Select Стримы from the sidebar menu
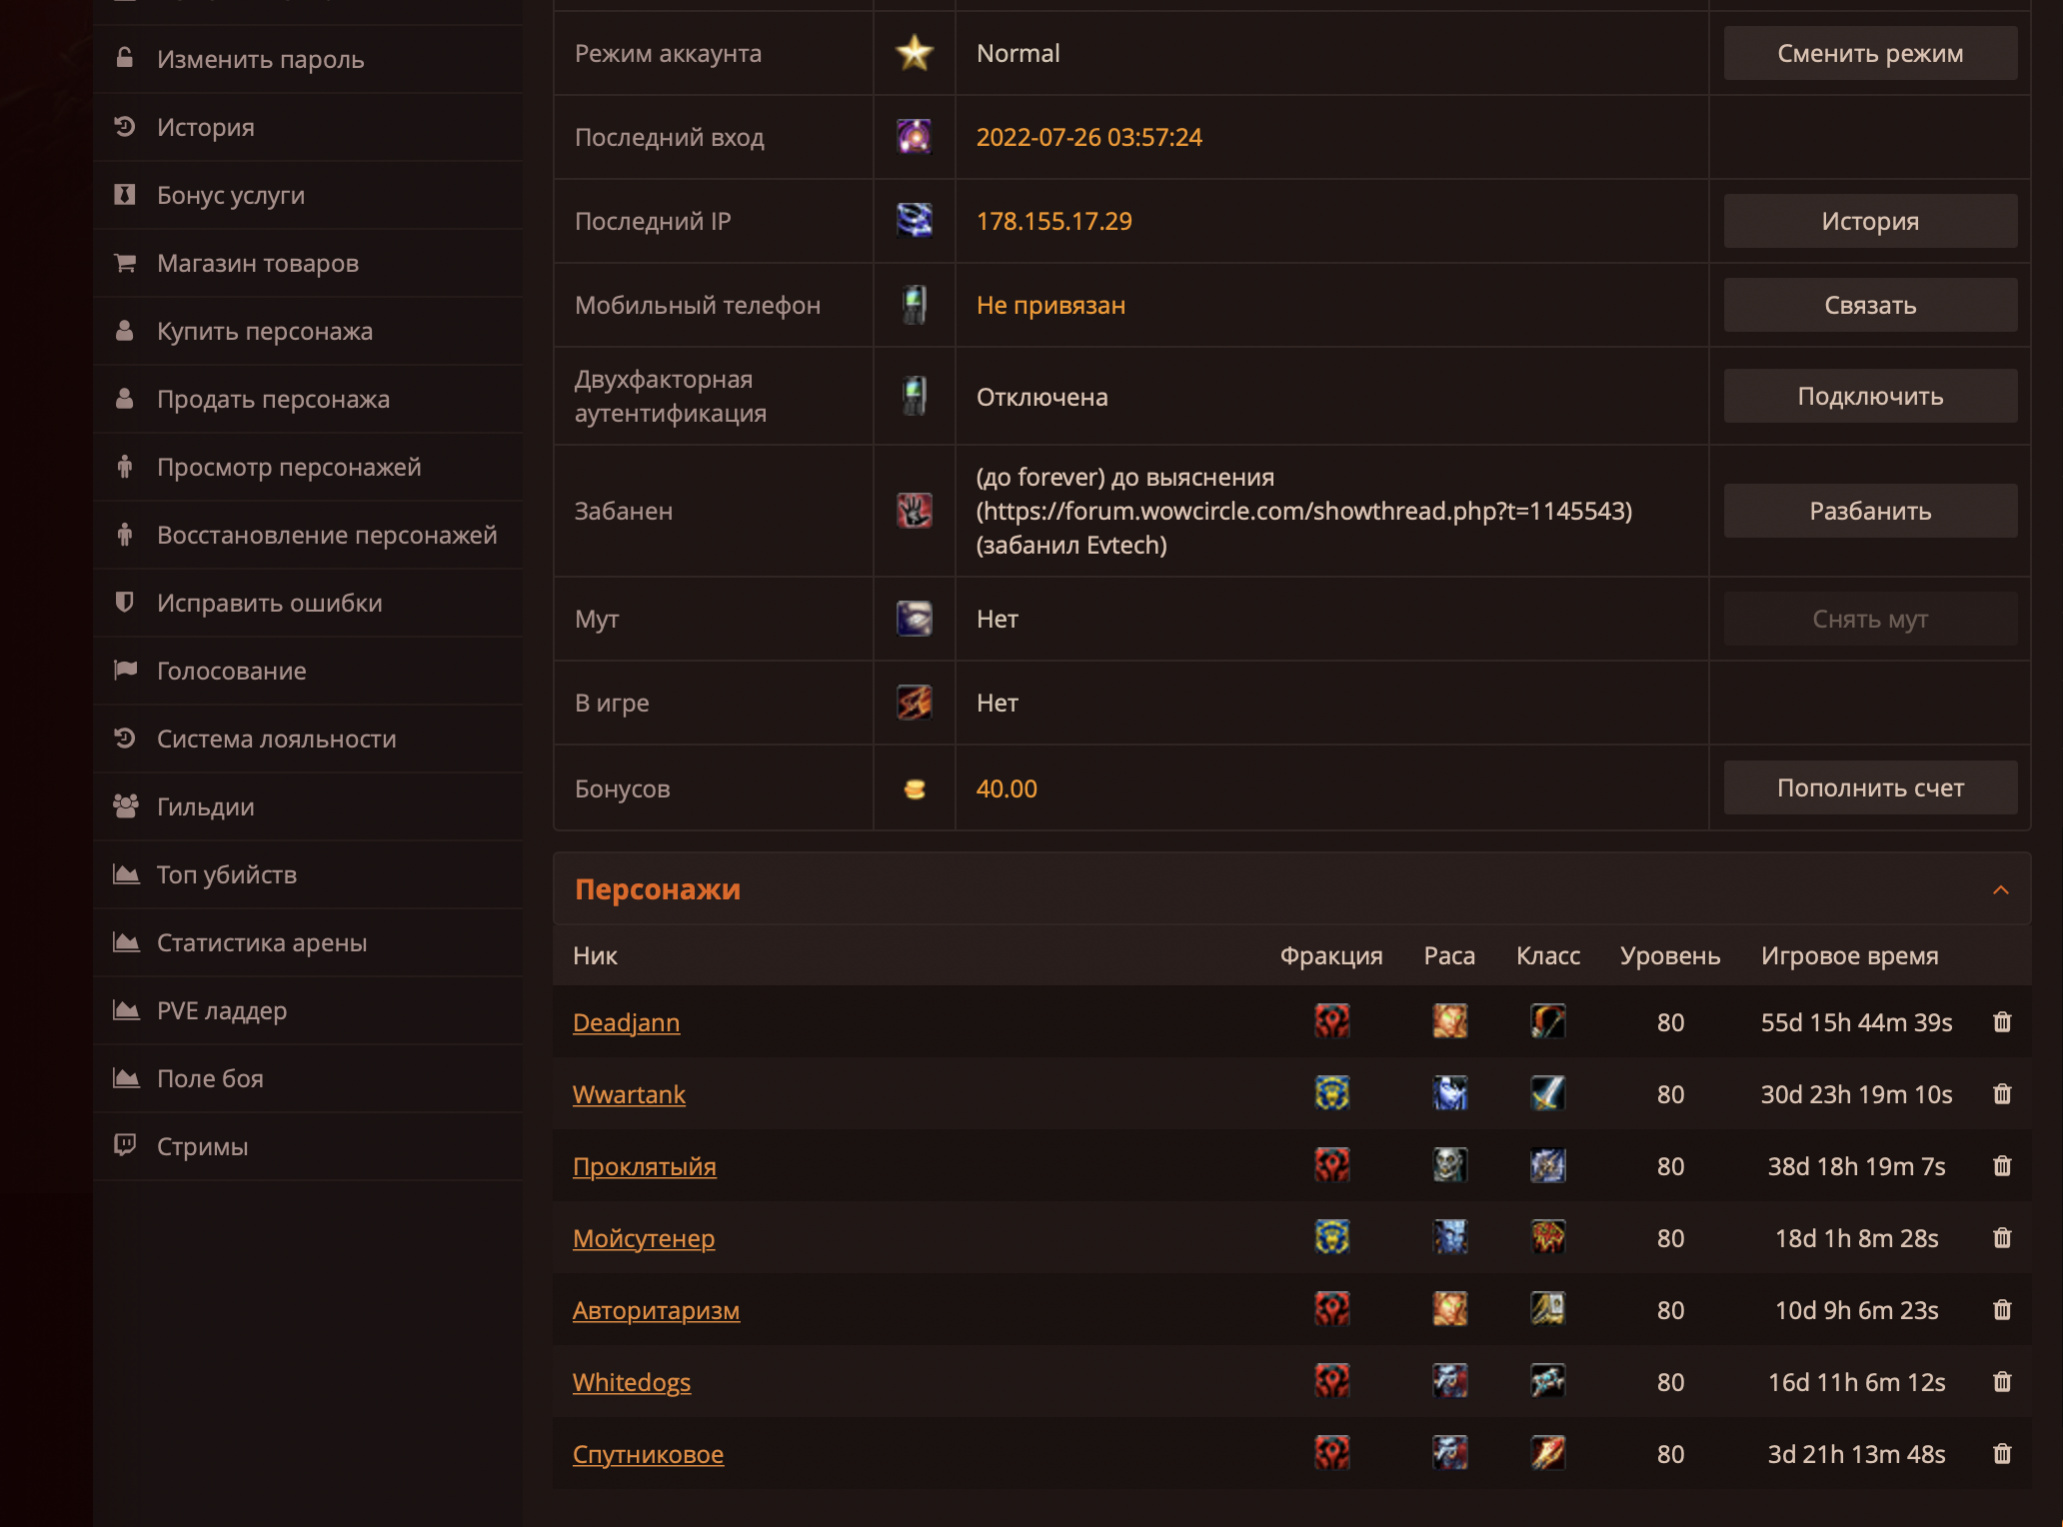Viewport: 2063px width, 1527px height. pyautogui.click(x=202, y=1147)
